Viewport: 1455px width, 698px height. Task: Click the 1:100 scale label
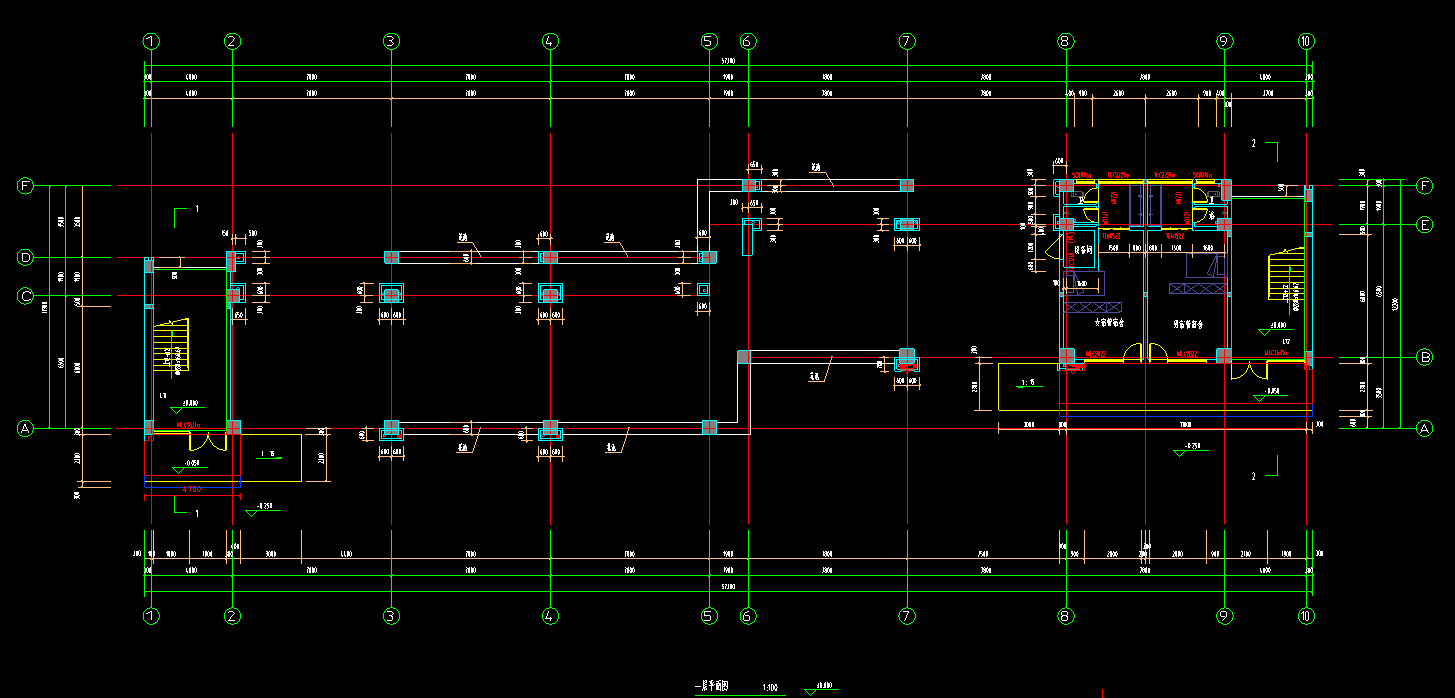pyautogui.click(x=770, y=688)
